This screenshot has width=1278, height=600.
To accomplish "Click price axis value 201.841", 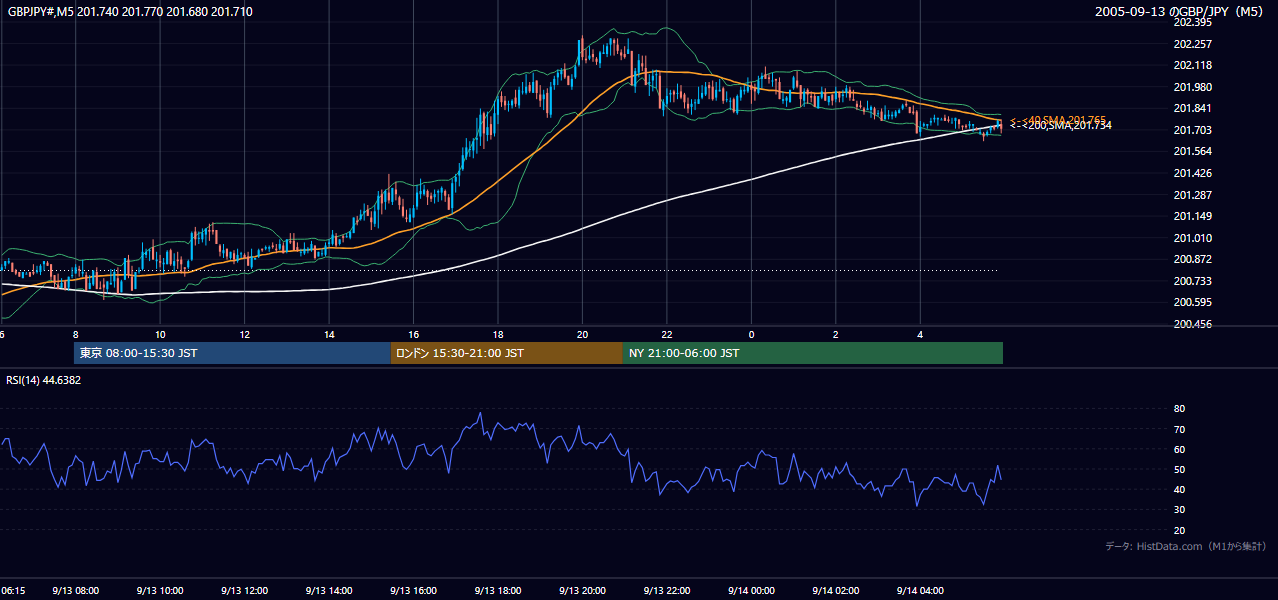I will pos(1192,109).
